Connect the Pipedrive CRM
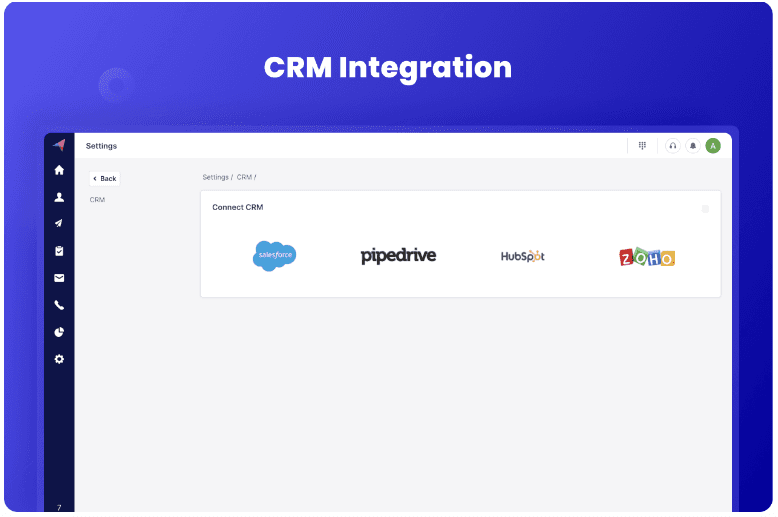The width and height of the screenshot is (778, 517). pos(398,256)
